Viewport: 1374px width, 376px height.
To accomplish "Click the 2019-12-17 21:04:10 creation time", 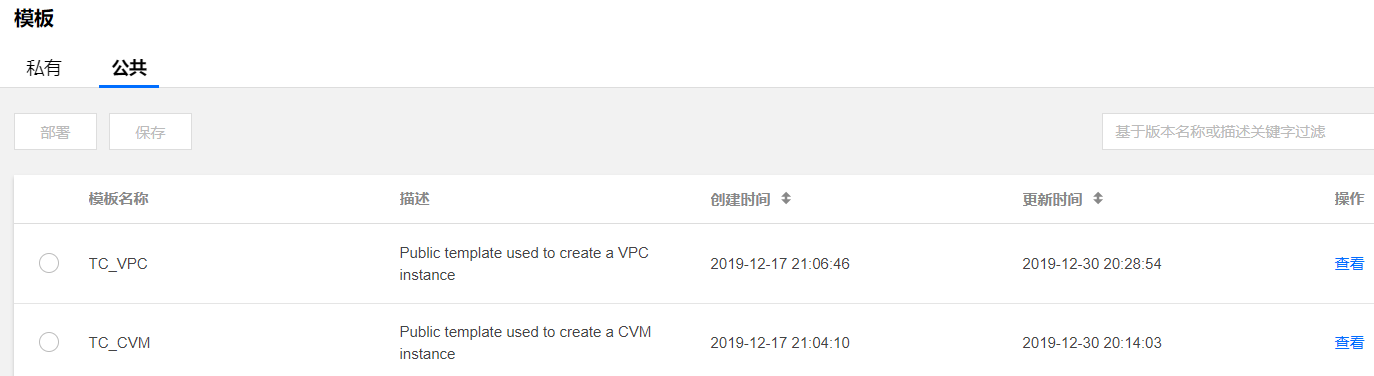I will click(780, 343).
